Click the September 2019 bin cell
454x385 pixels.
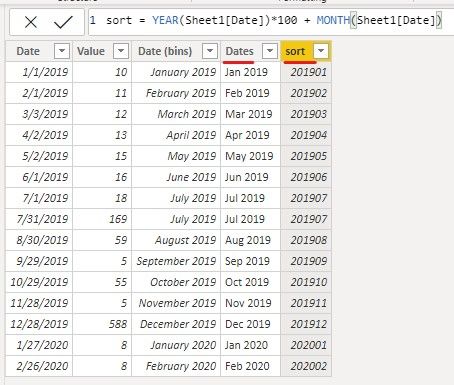pyautogui.click(x=176, y=261)
